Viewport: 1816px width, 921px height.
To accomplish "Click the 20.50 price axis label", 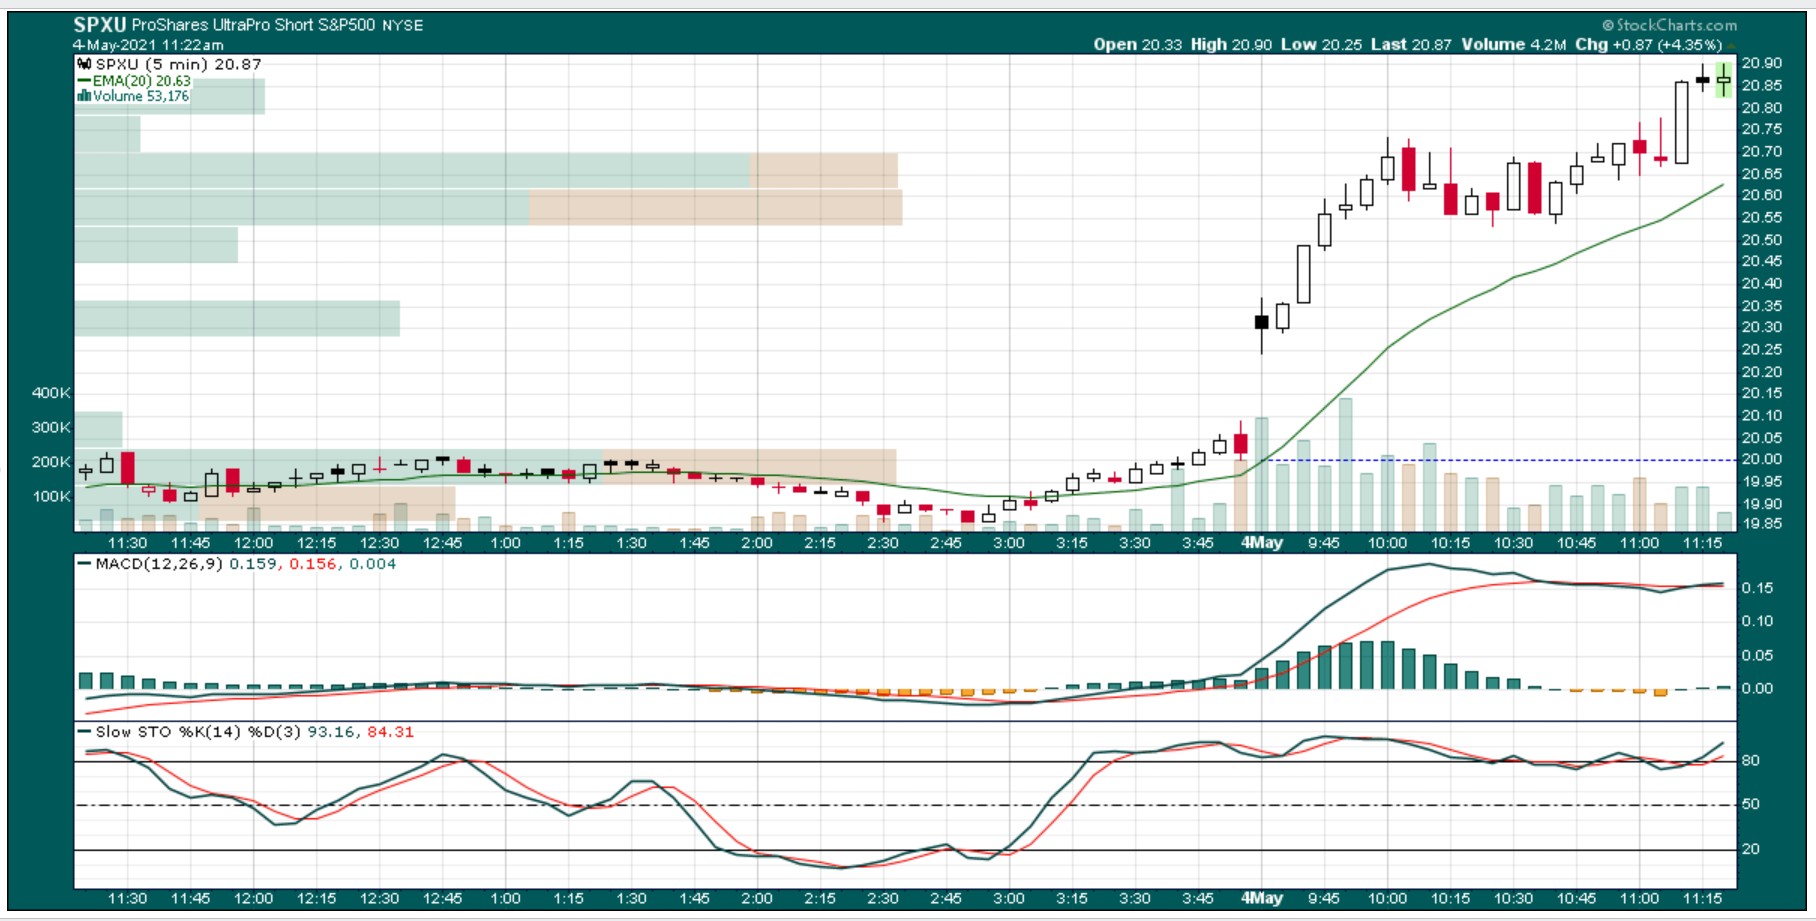I will (x=1761, y=240).
